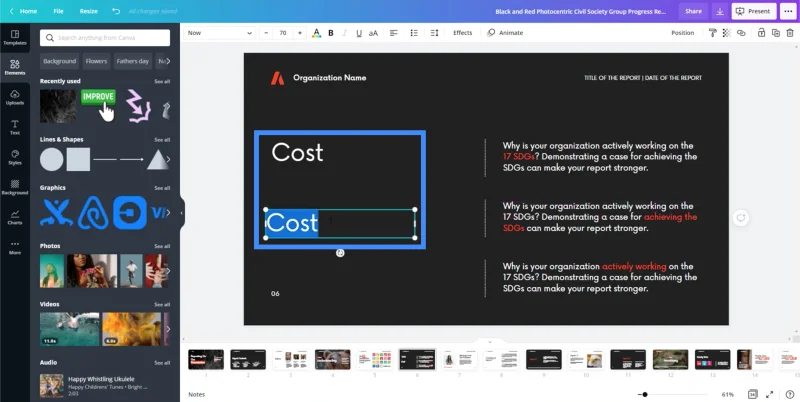The image size is (800, 402).
Task: Open the More sidebar options
Action: [15, 247]
